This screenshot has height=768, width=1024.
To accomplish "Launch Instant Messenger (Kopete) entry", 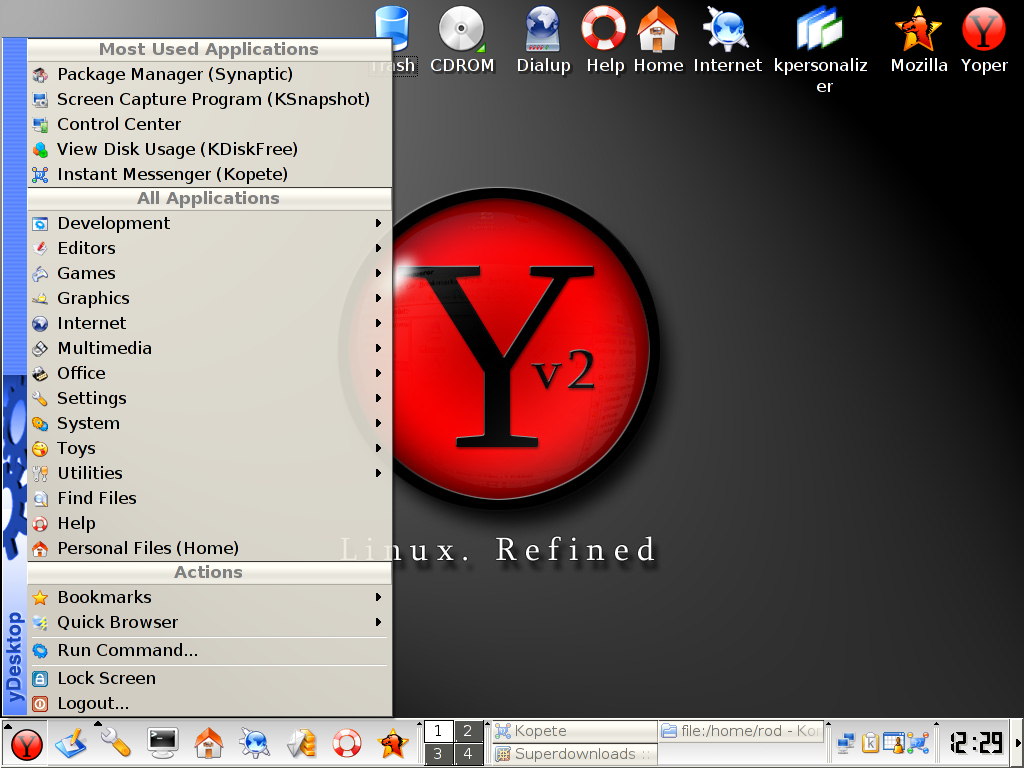I will point(209,174).
